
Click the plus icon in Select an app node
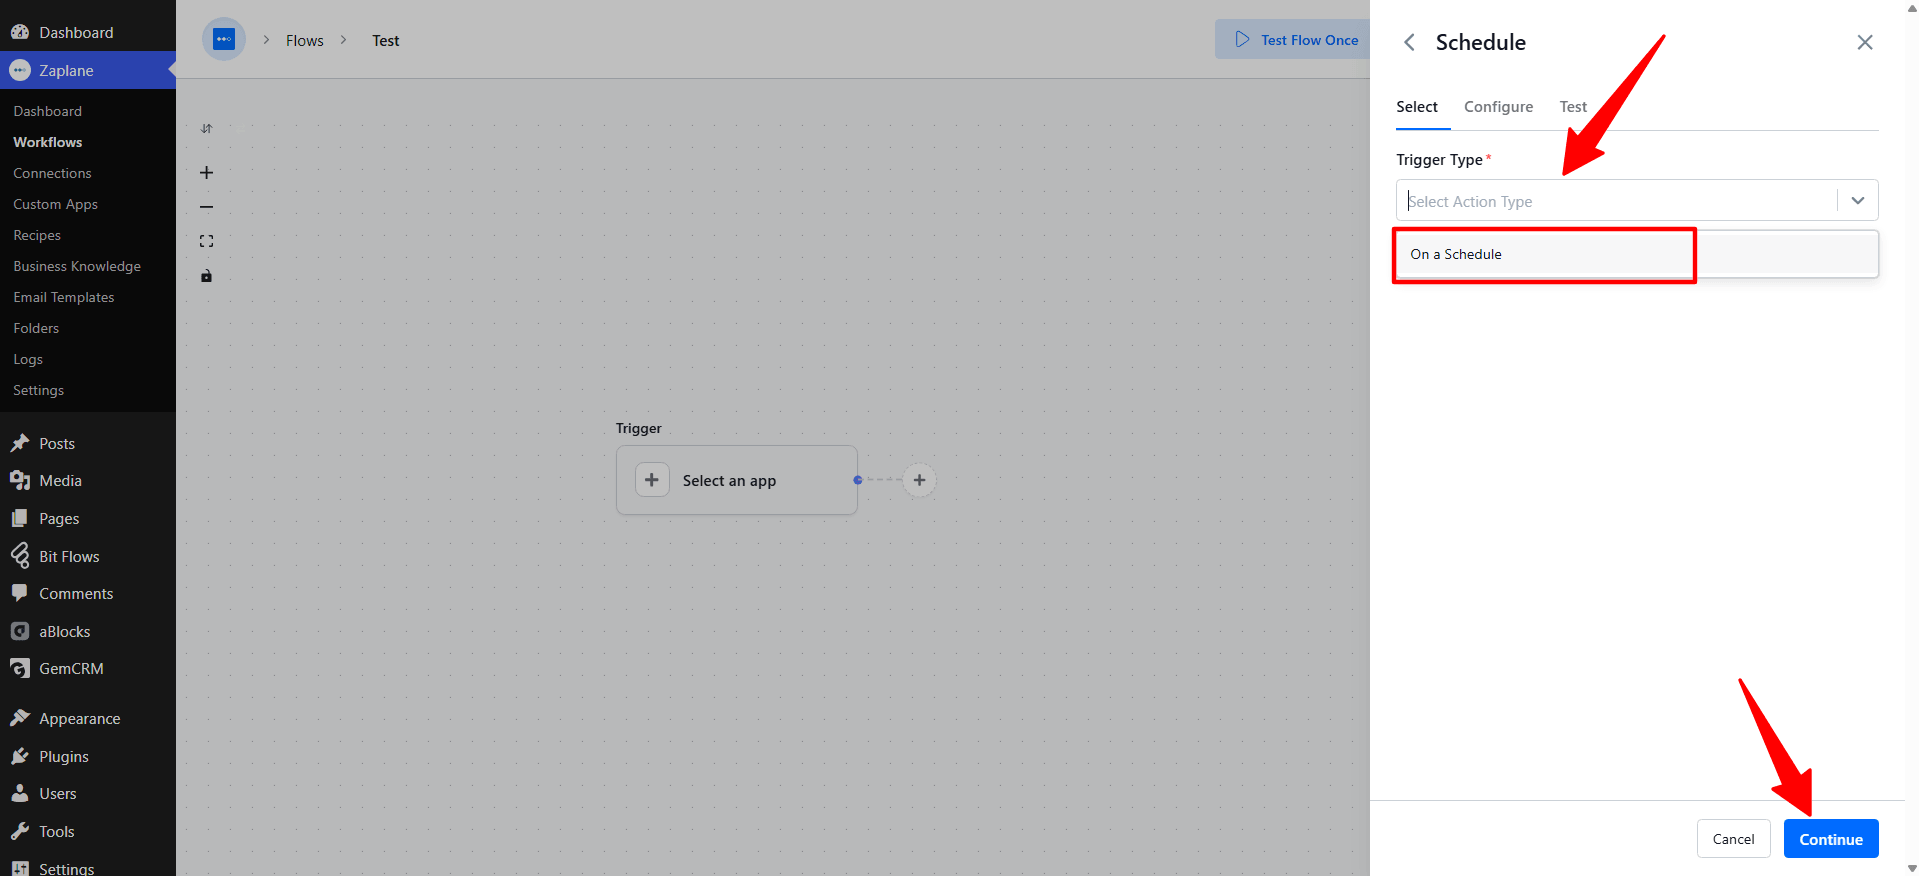[x=652, y=480]
